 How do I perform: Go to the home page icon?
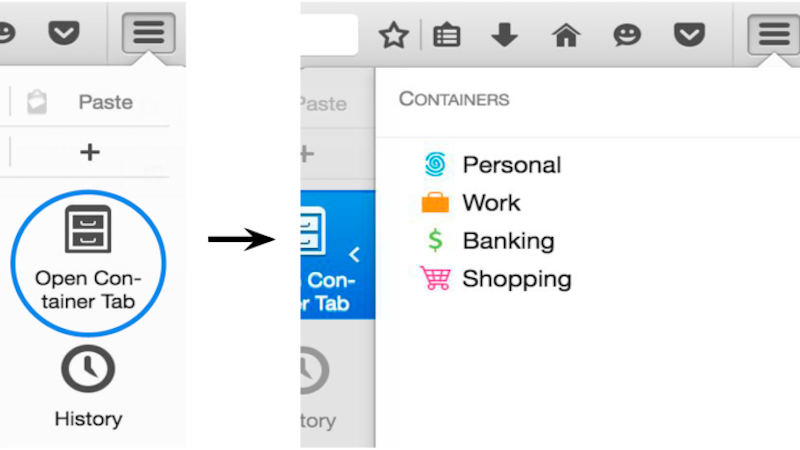coord(566,35)
